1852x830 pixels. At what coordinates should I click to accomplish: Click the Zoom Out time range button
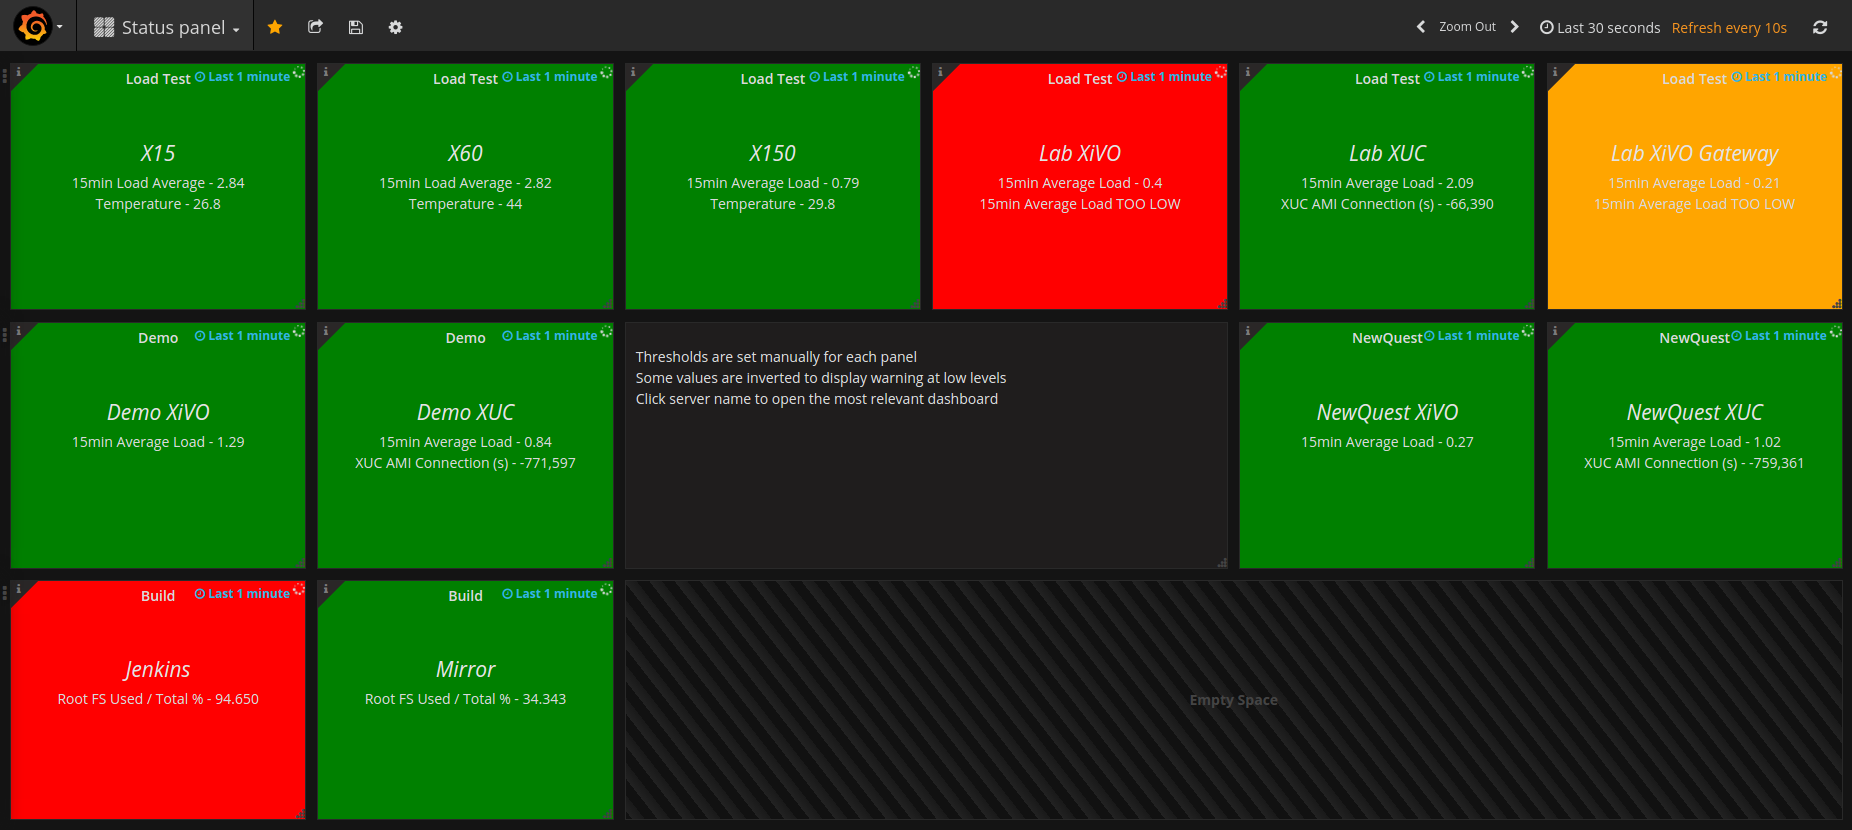click(1467, 27)
